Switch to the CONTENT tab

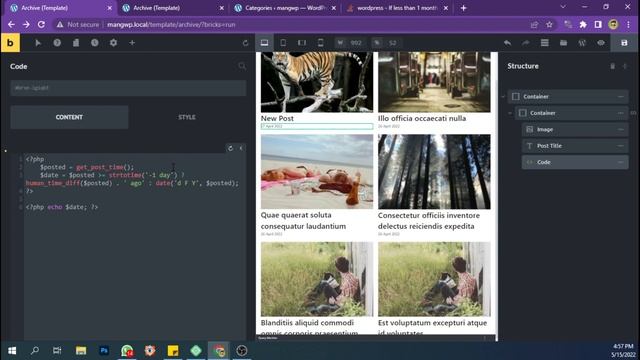pyautogui.click(x=69, y=117)
